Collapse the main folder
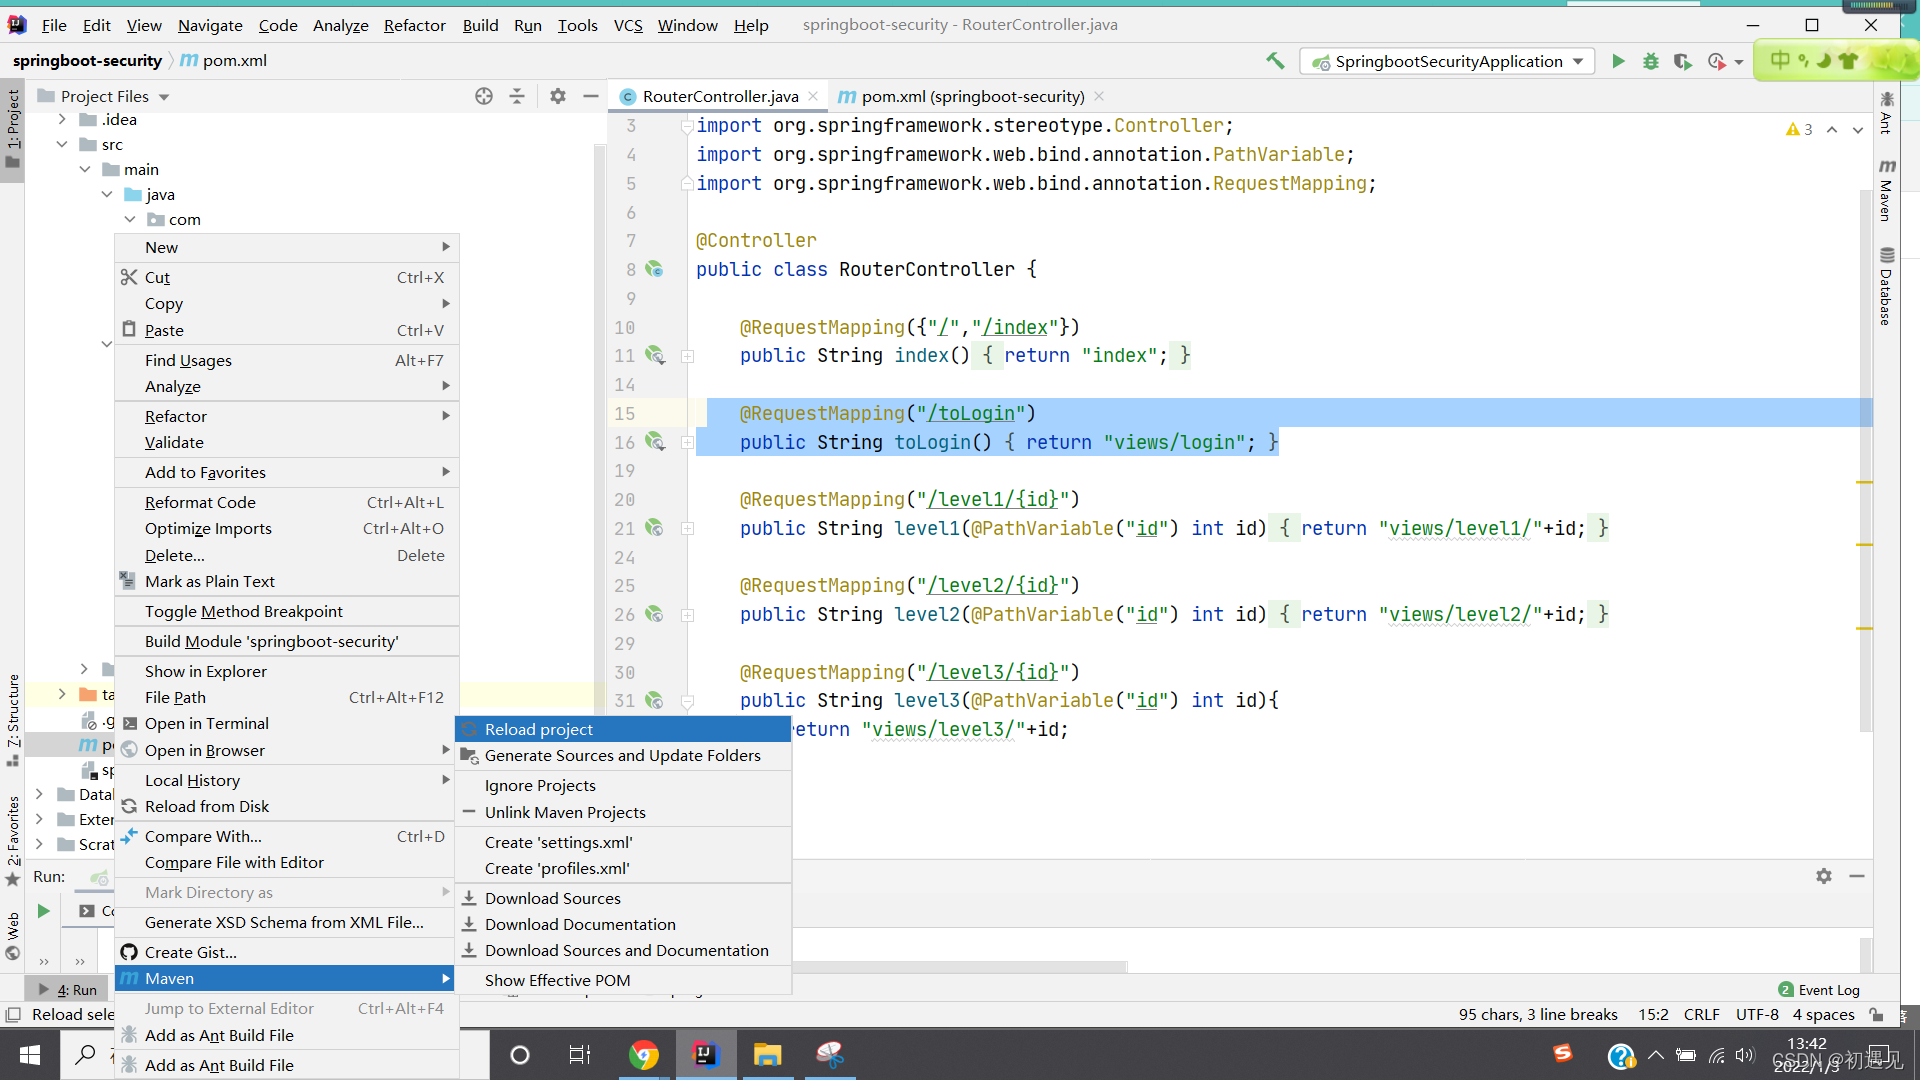Screen dimensions: 1920x1080 pyautogui.click(x=85, y=169)
